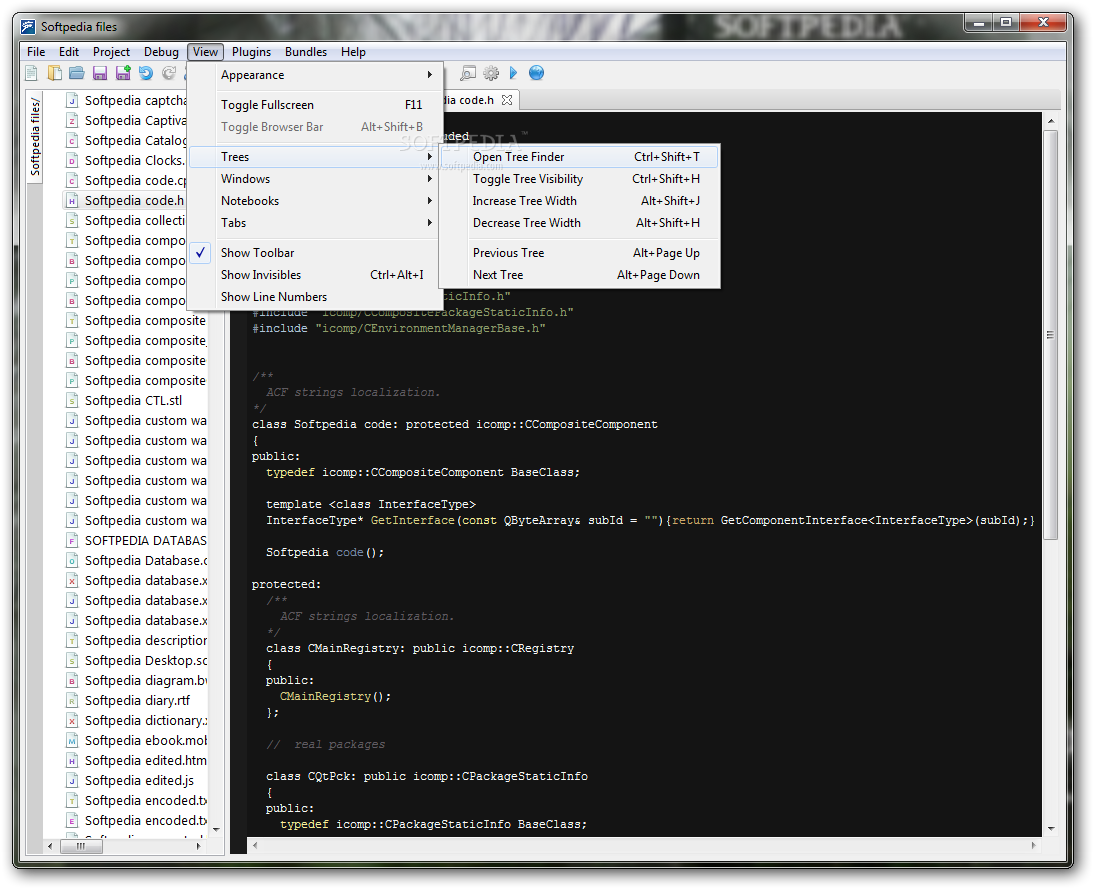Click the file icon of Softpedia description
1094x889 pixels.
72,641
